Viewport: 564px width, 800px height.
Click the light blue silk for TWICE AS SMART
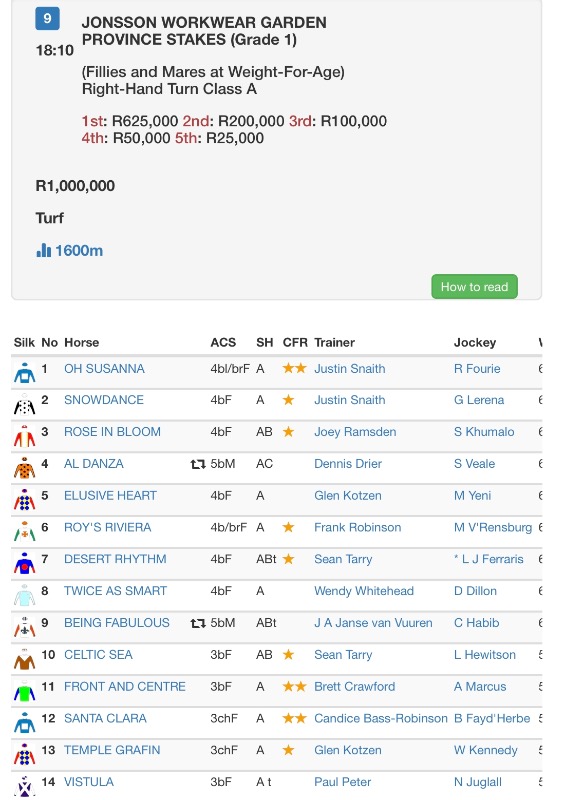24,595
